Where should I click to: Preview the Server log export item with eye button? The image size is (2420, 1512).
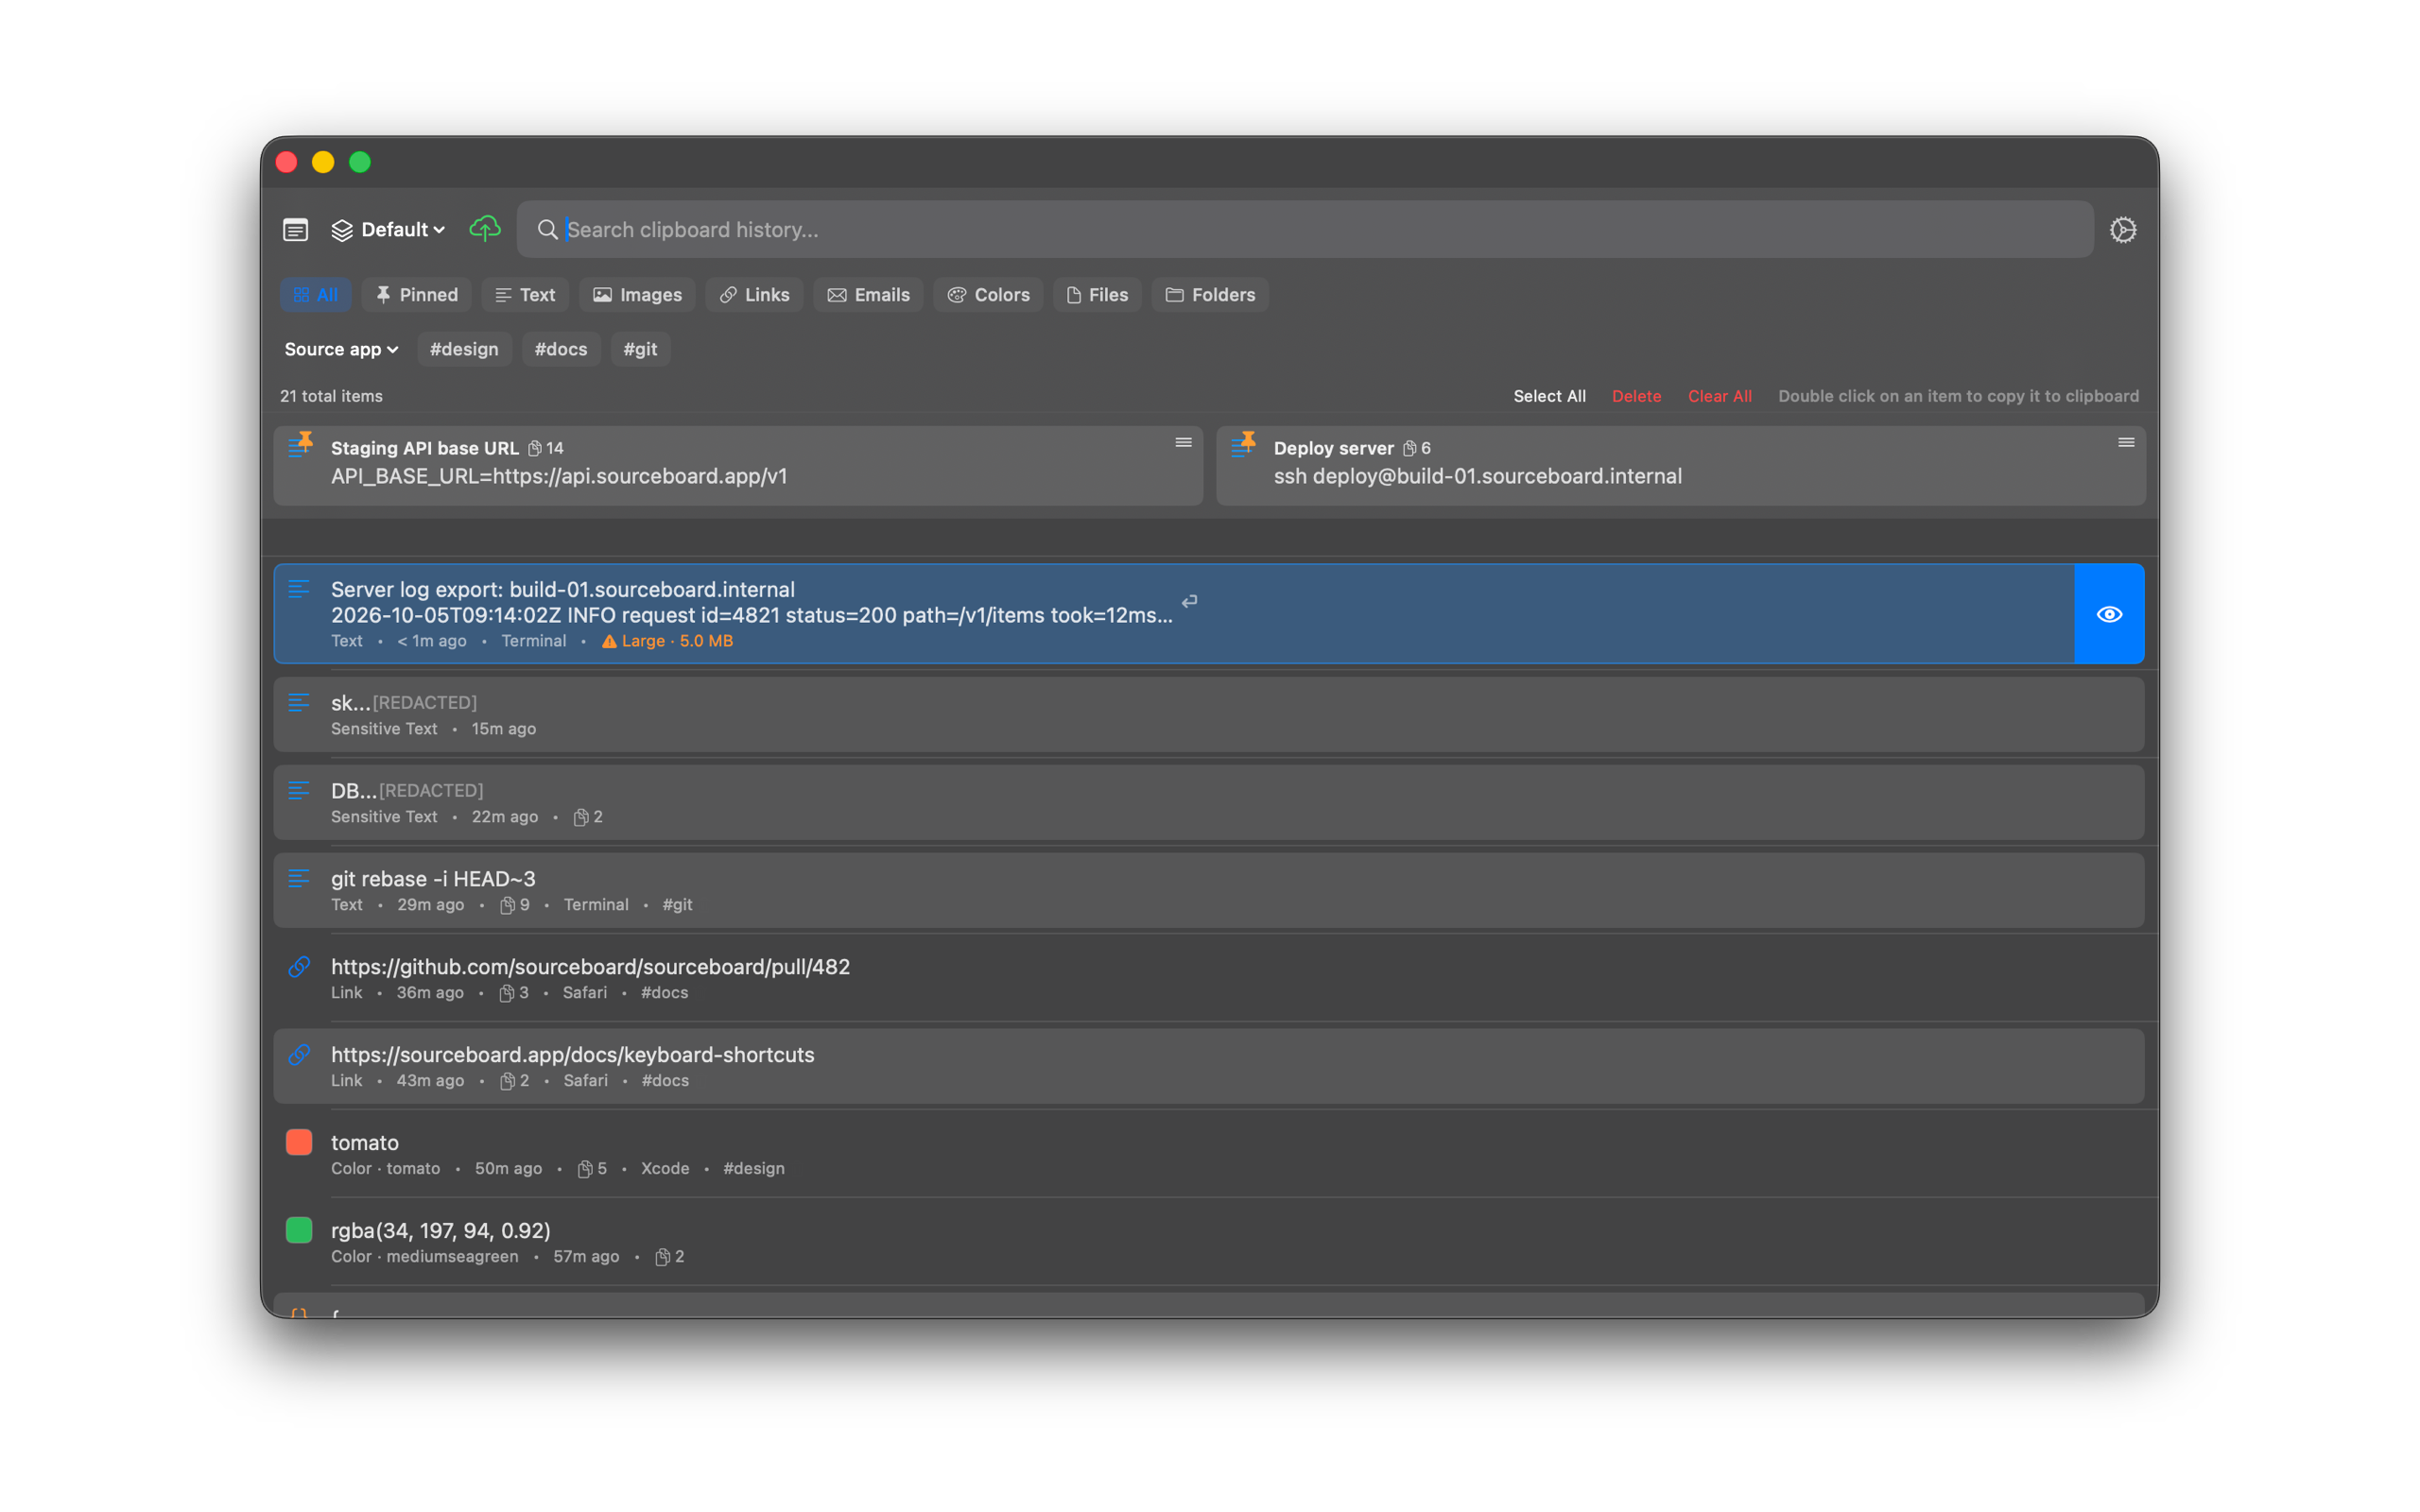click(2109, 614)
